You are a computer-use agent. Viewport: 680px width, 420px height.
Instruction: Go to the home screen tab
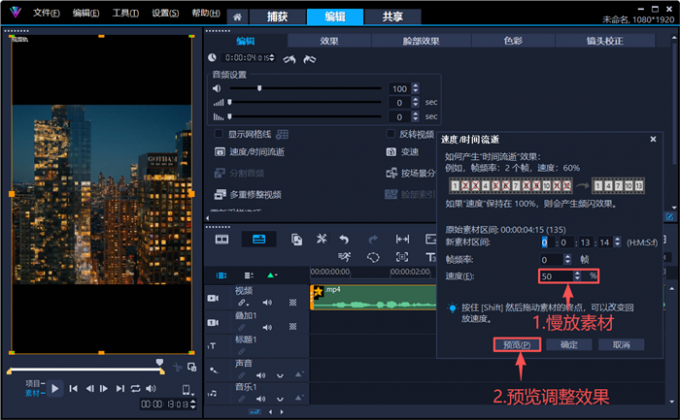237,17
